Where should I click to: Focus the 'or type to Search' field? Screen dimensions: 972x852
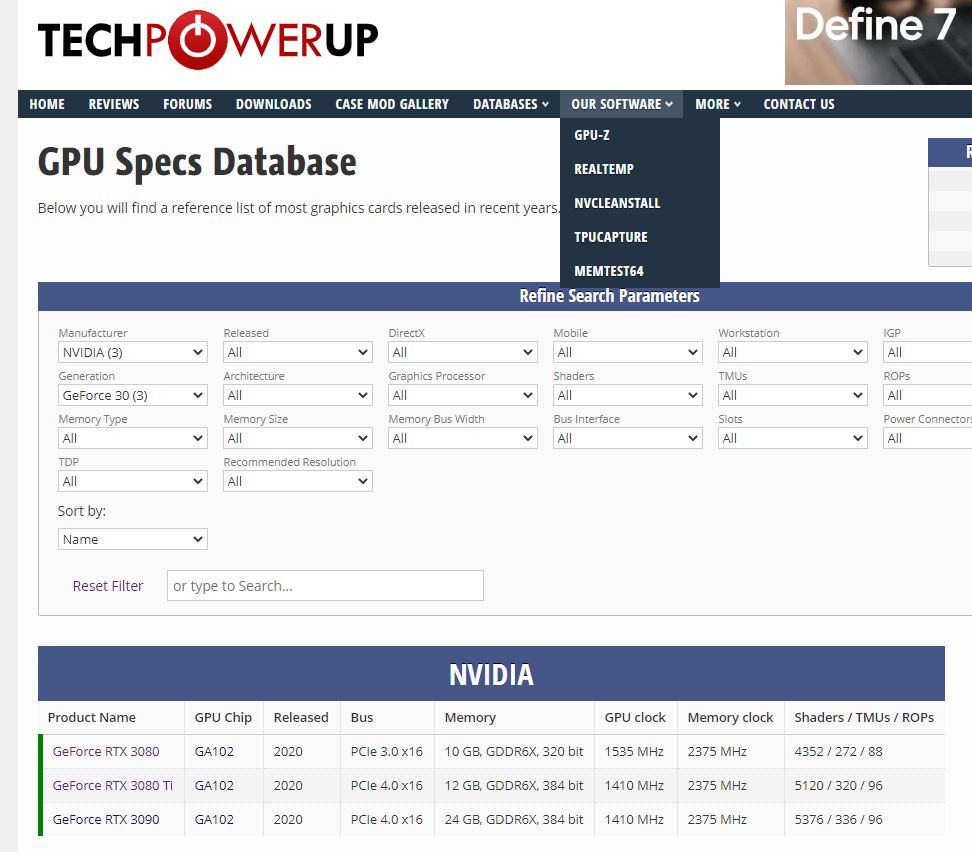pyautogui.click(x=325, y=586)
